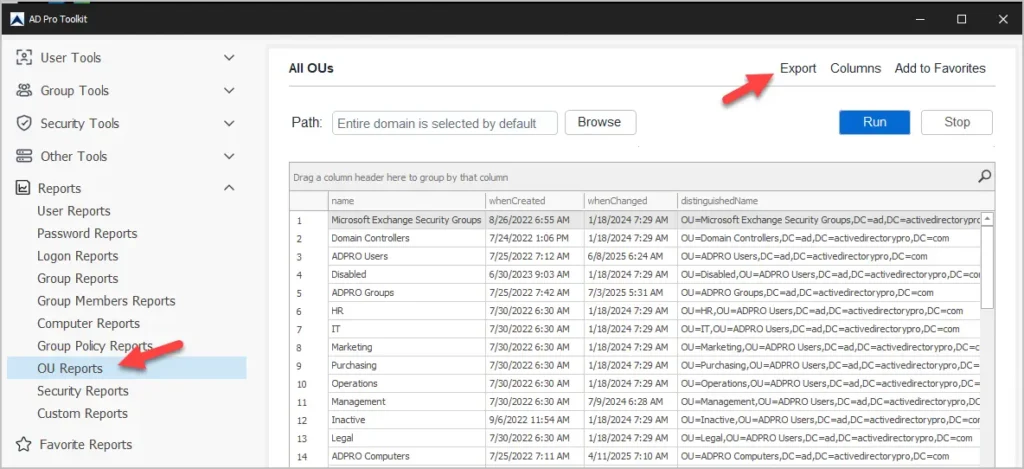This screenshot has width=1024, height=469.
Task: Click Export at the top right
Action: click(798, 68)
